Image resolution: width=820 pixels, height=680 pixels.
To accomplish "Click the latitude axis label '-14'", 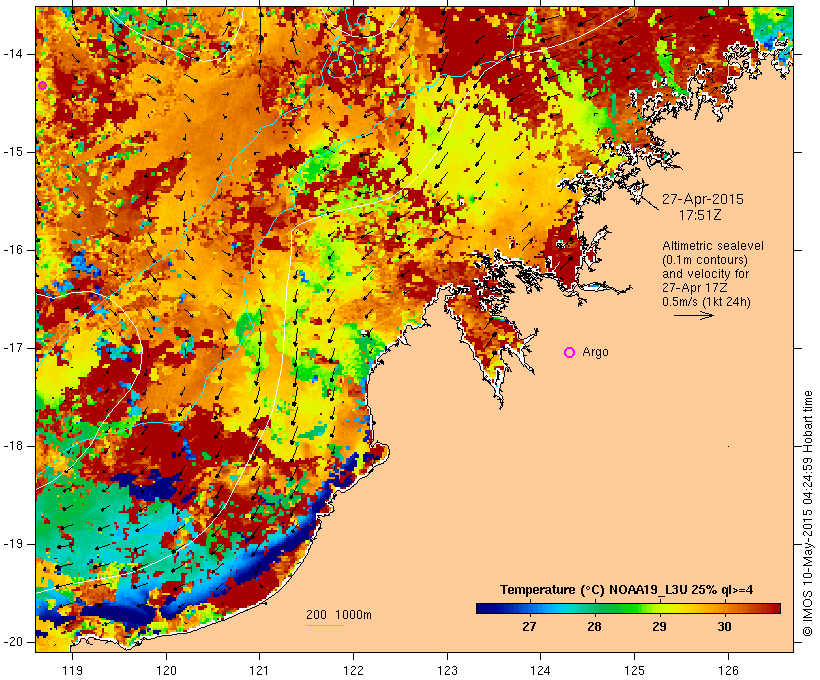I will (12, 54).
